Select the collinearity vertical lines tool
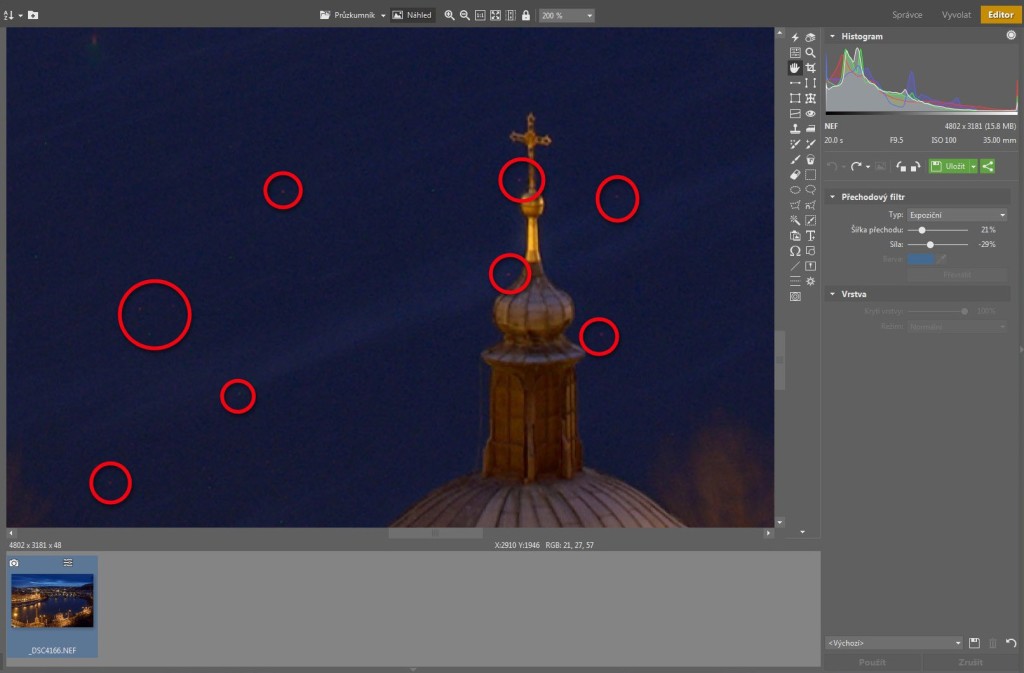1024x673 pixels. tap(810, 83)
